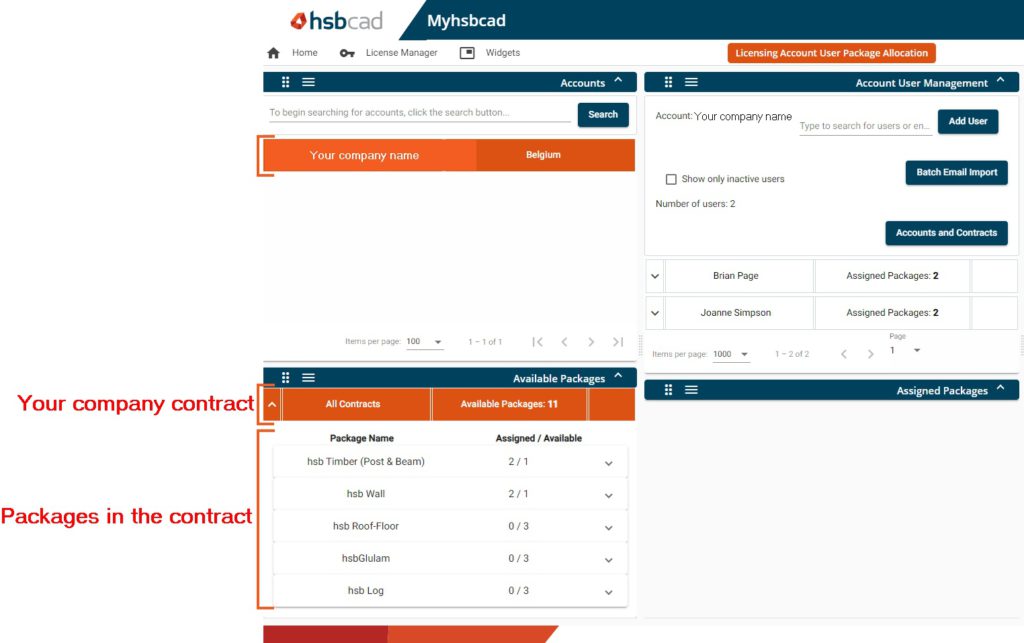The width and height of the screenshot is (1024, 643).
Task: Expand the hsb Log package row
Action: (x=609, y=592)
